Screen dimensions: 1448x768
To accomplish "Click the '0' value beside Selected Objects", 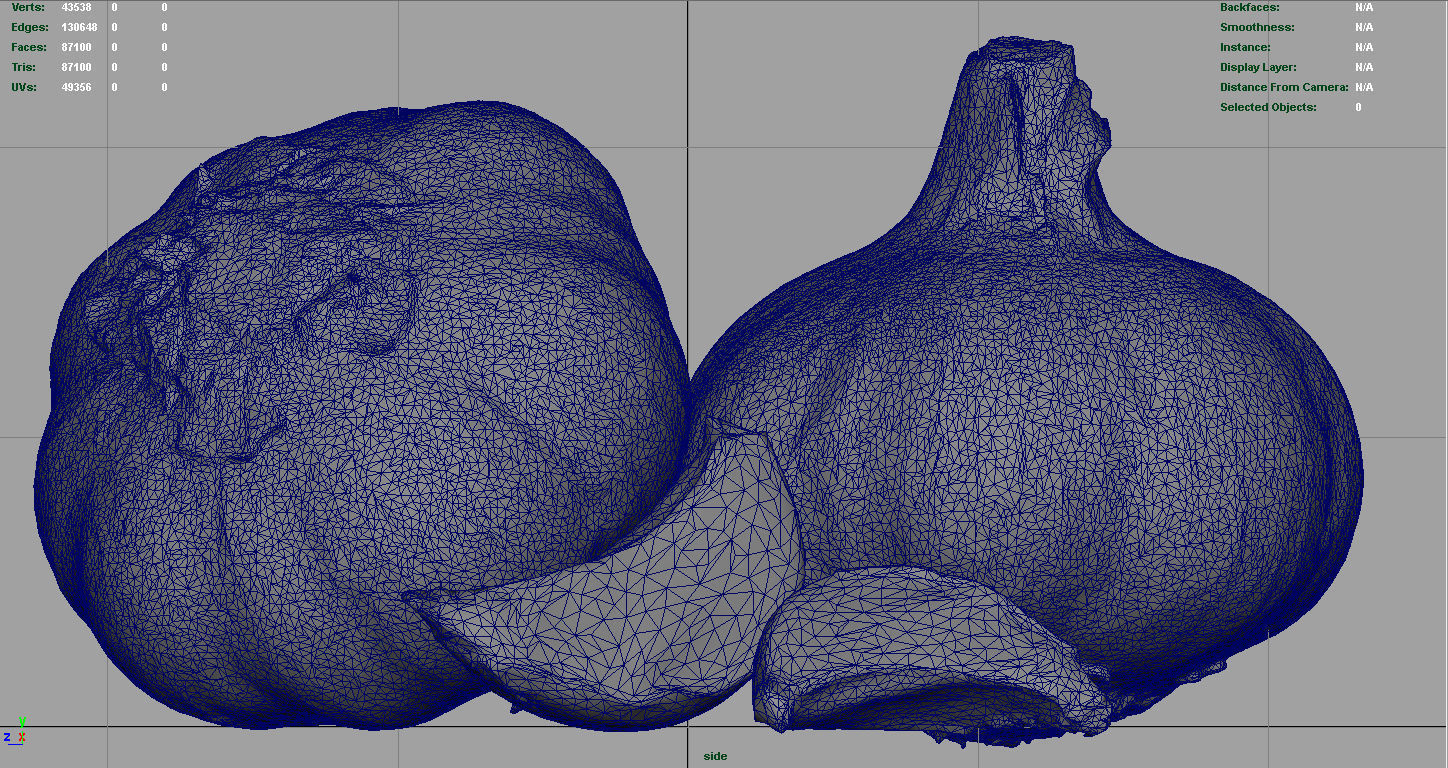I will coord(1358,107).
